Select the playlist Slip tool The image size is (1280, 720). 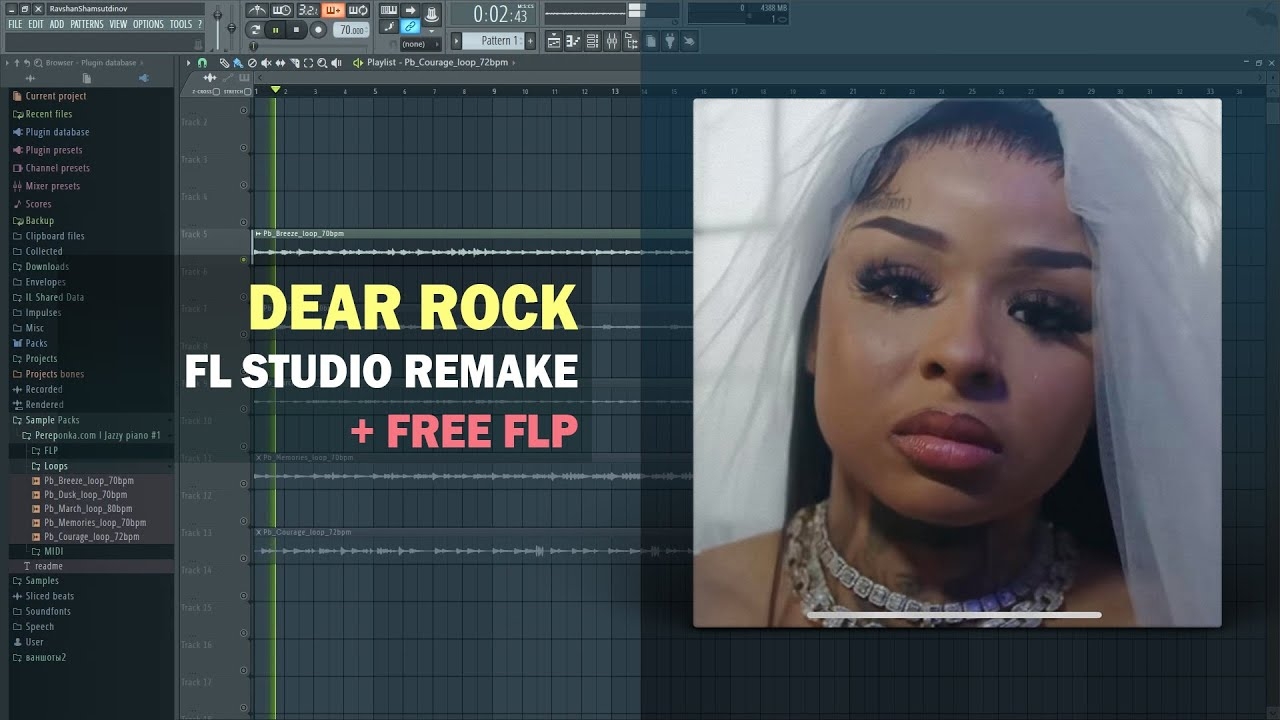click(280, 63)
